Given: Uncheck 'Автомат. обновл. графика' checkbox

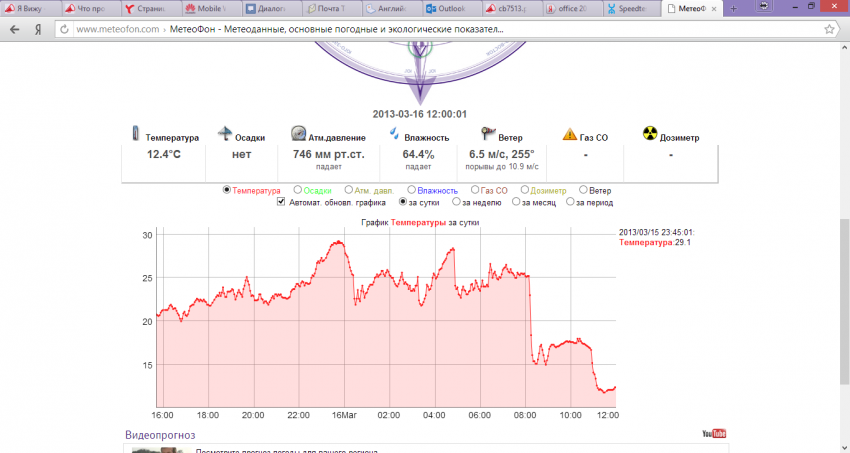Looking at the screenshot, I should click(x=281, y=202).
